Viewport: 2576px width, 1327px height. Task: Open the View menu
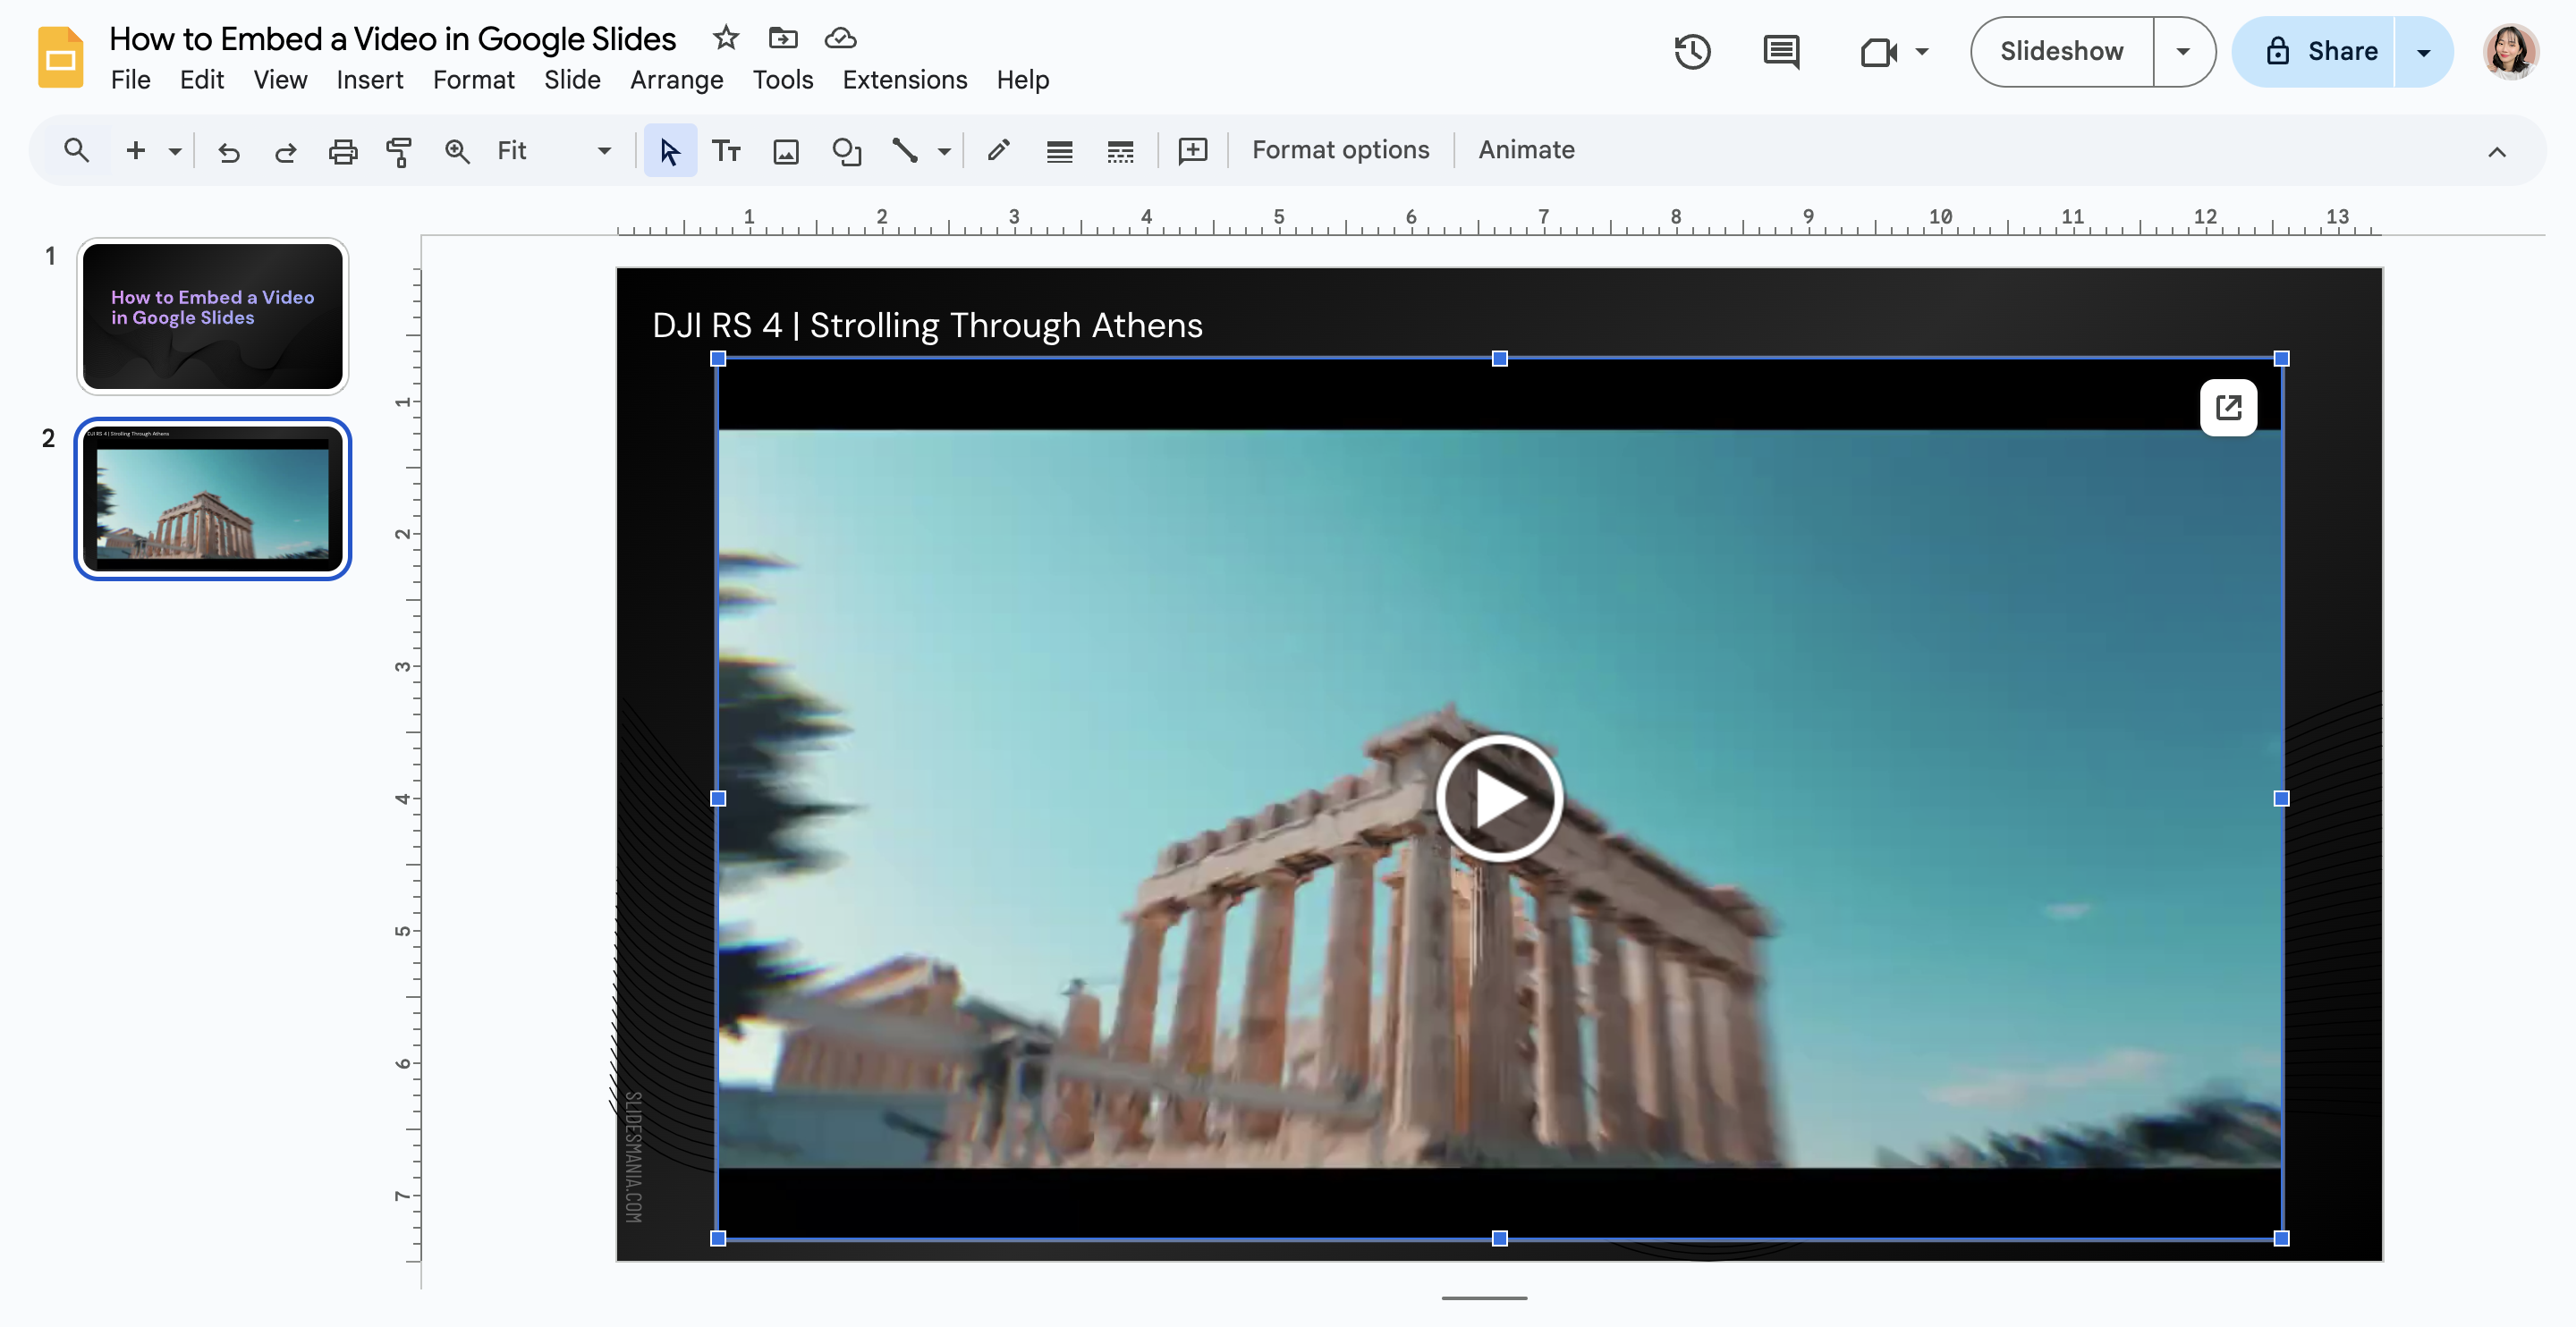(280, 79)
